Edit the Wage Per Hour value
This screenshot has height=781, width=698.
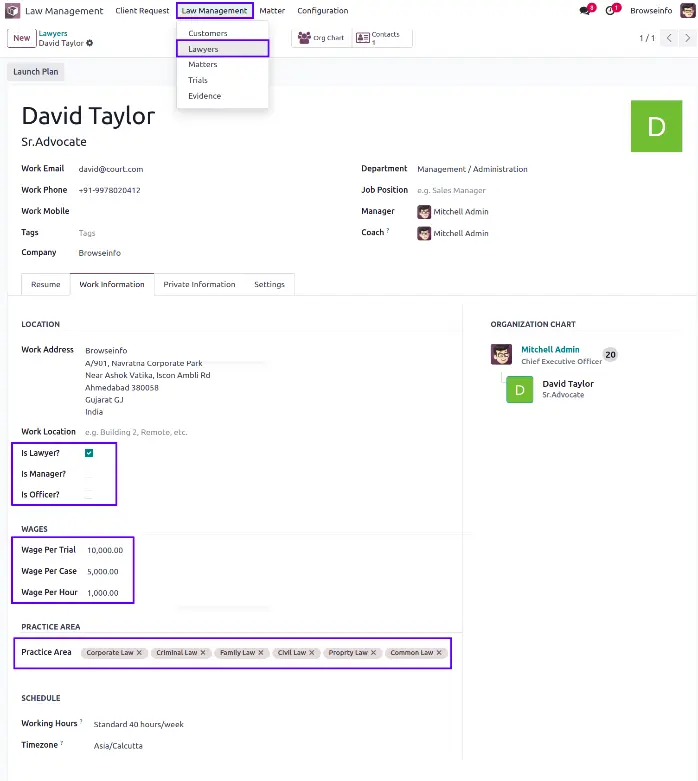[x=103, y=593]
